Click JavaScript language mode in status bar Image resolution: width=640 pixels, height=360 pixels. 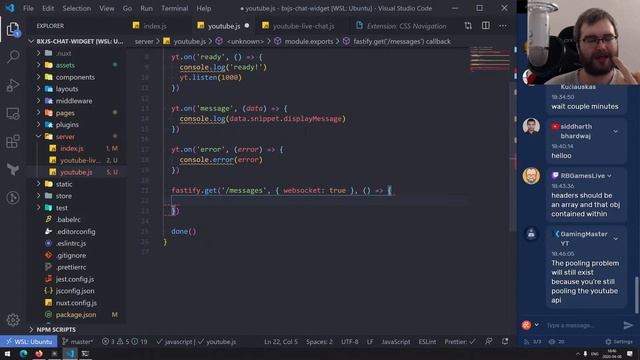(x=396, y=342)
